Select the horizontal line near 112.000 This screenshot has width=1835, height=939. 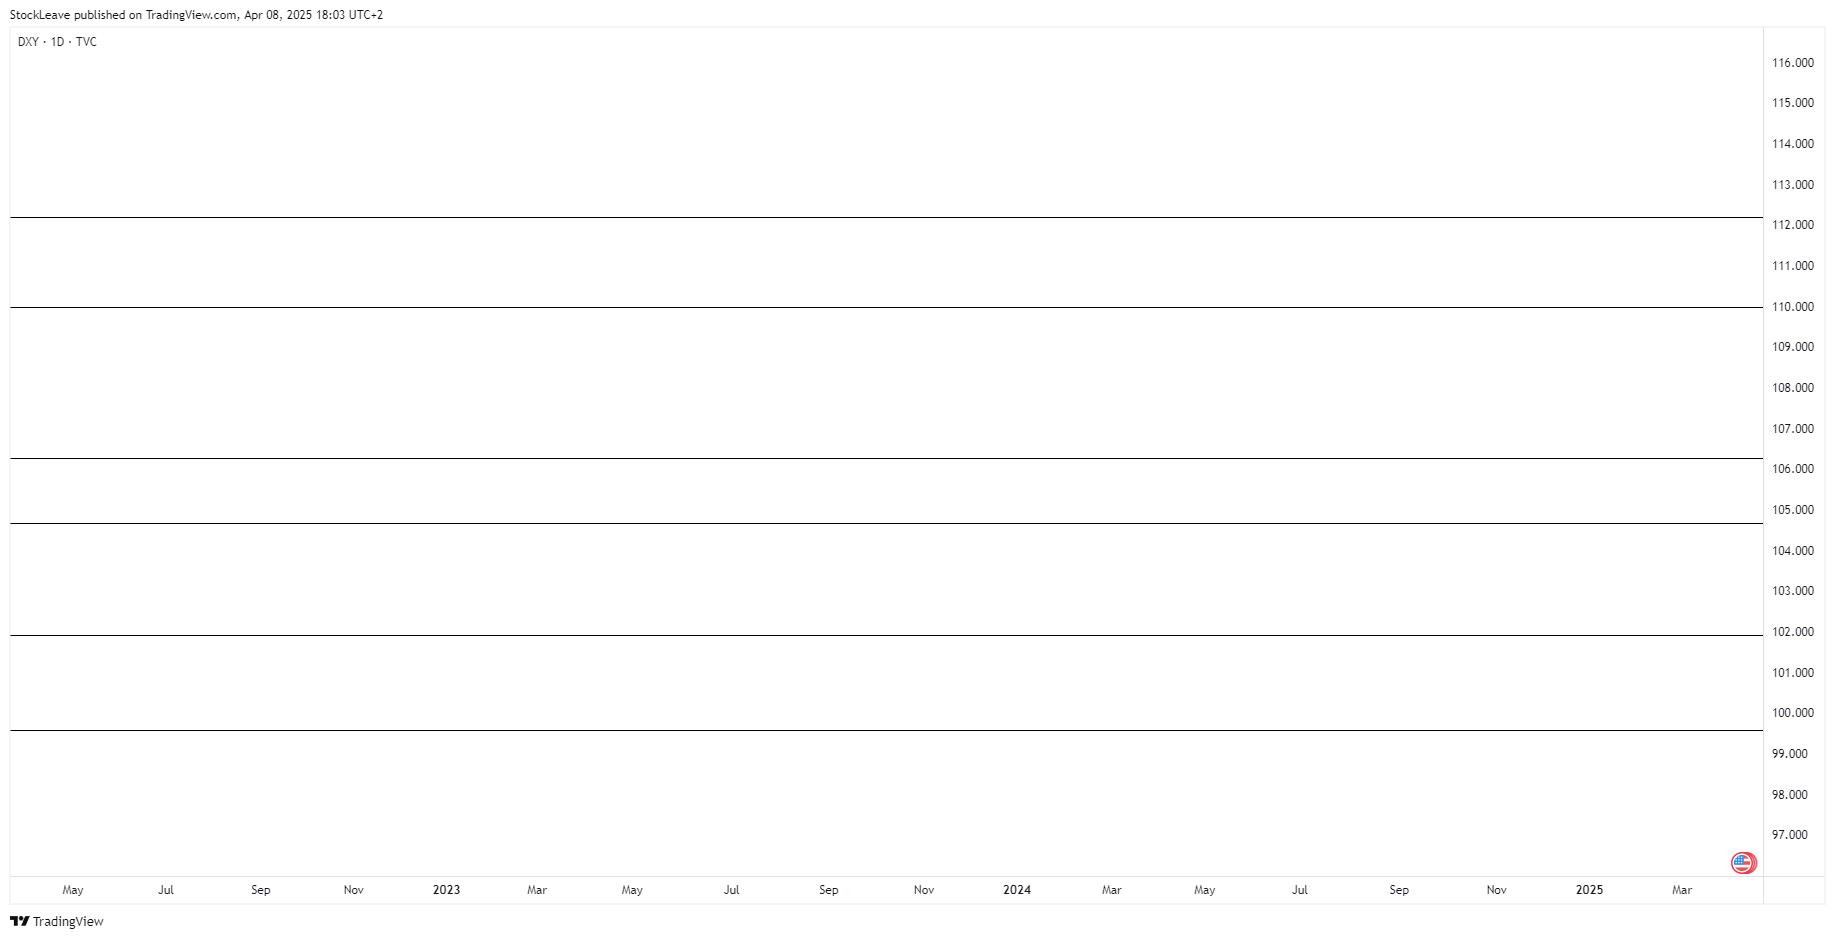[x=886, y=217]
